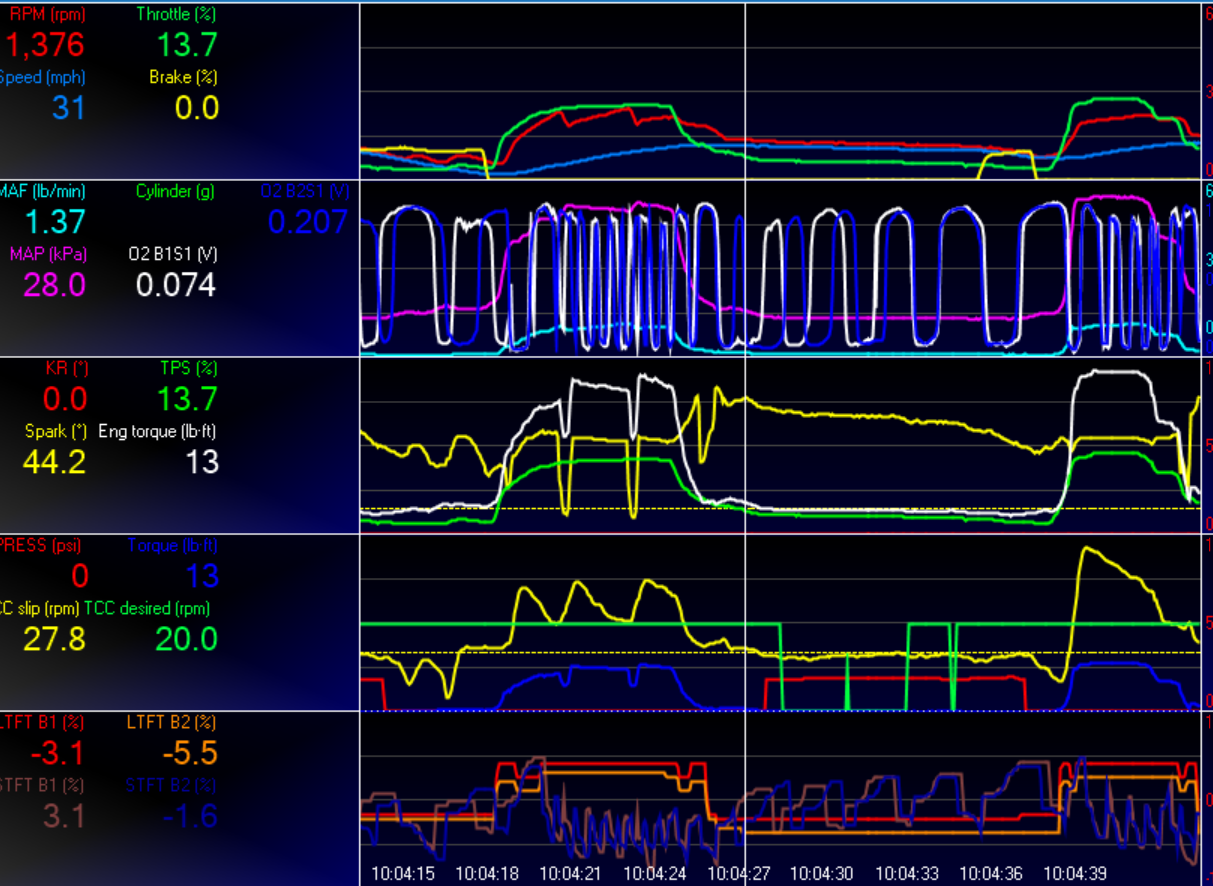Select the TPS (%) value 13.7
The image size is (1213, 886).
[187, 399]
